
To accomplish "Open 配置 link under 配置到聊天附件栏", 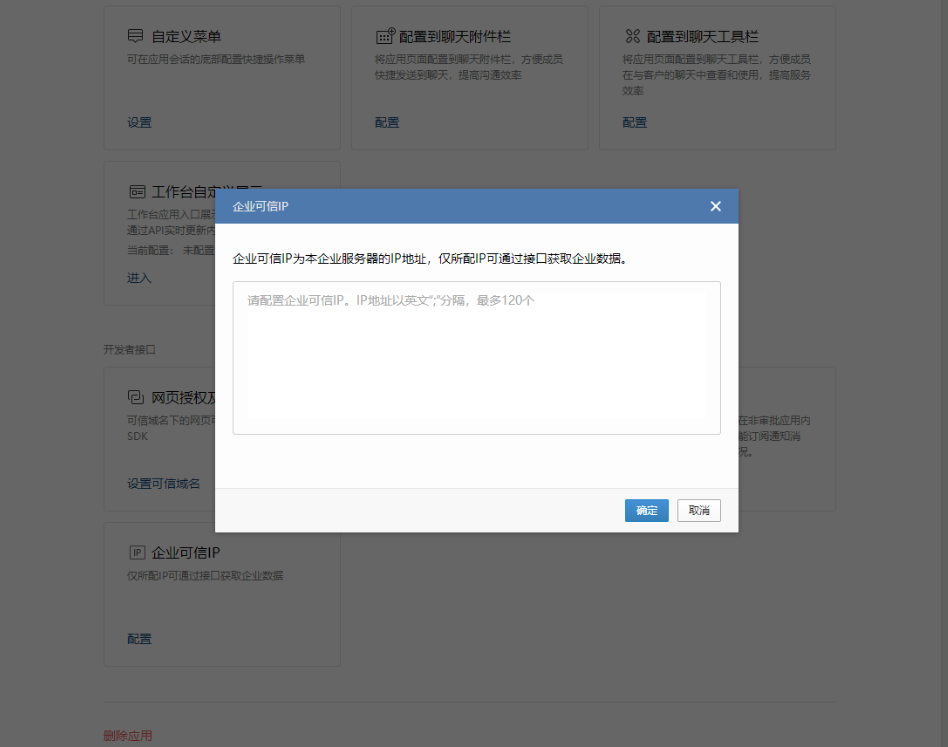I will 387,123.
